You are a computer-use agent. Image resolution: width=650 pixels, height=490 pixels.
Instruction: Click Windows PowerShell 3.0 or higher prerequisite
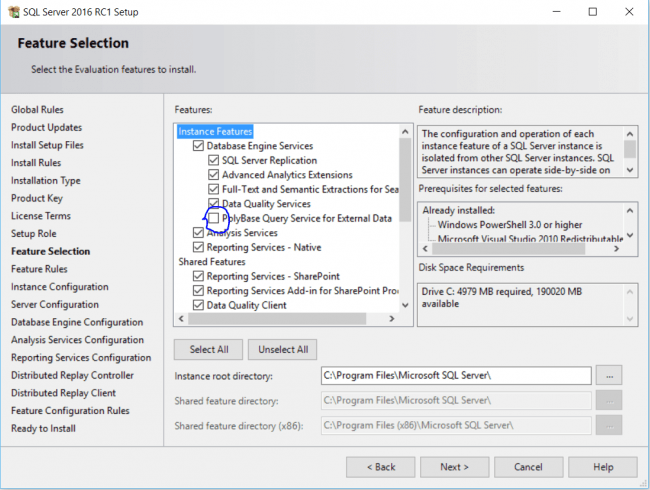pyautogui.click(x=510, y=225)
